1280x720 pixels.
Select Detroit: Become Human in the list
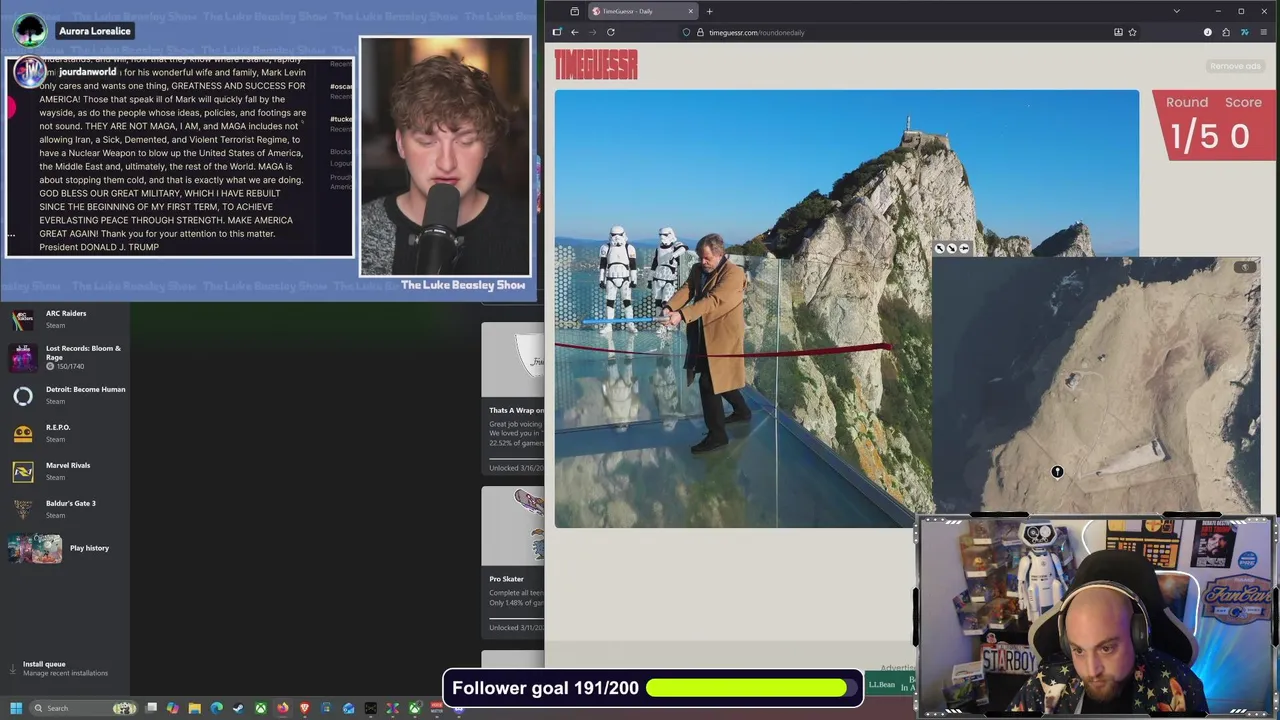click(65, 395)
